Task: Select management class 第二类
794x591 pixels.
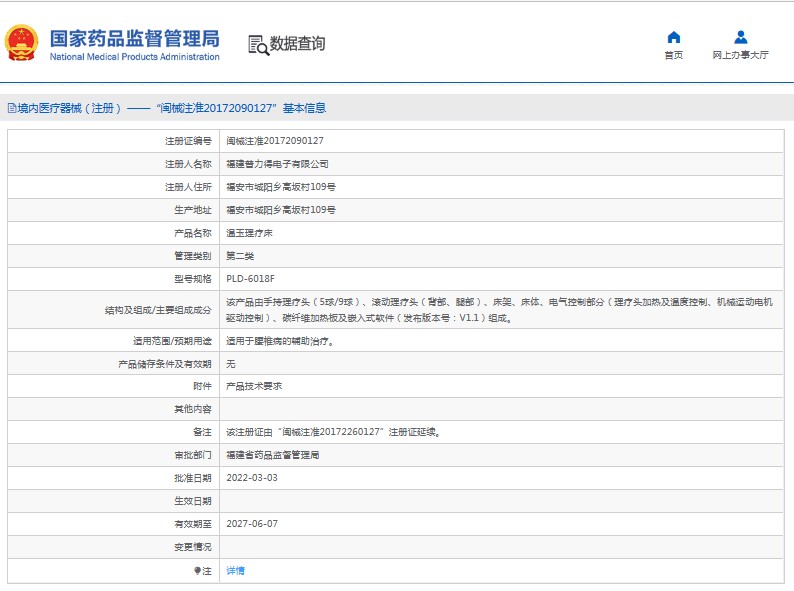Action: [x=240, y=256]
